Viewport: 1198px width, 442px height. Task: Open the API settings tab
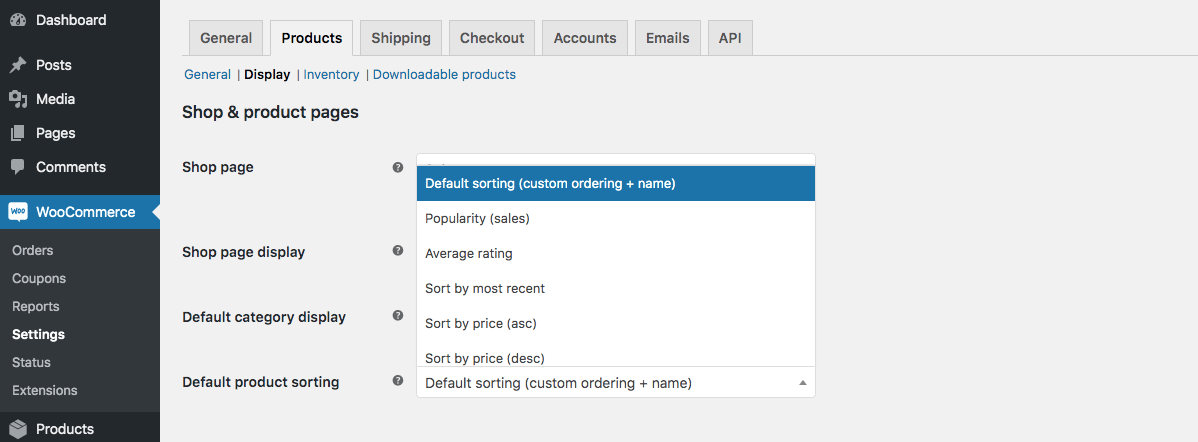tap(730, 38)
